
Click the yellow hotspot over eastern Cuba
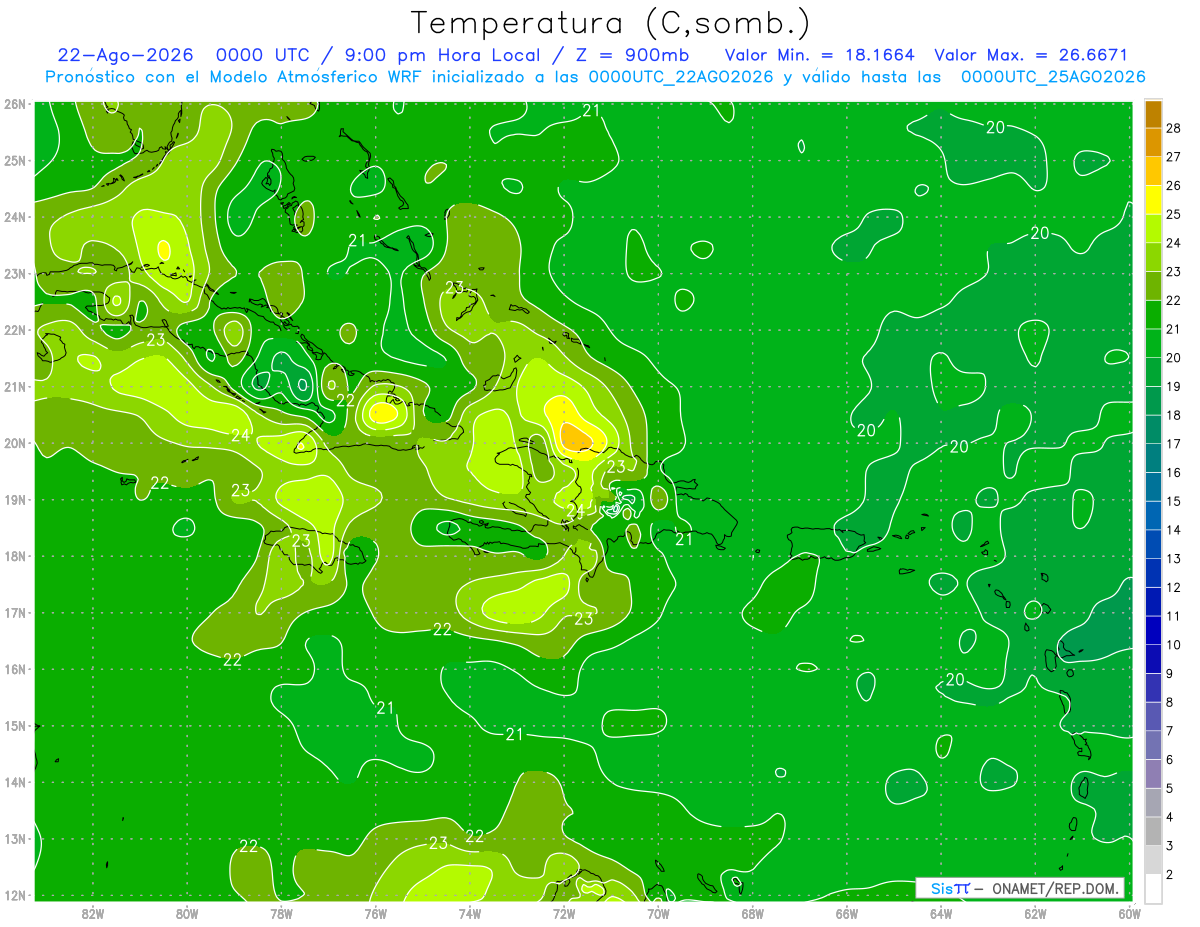click(383, 412)
